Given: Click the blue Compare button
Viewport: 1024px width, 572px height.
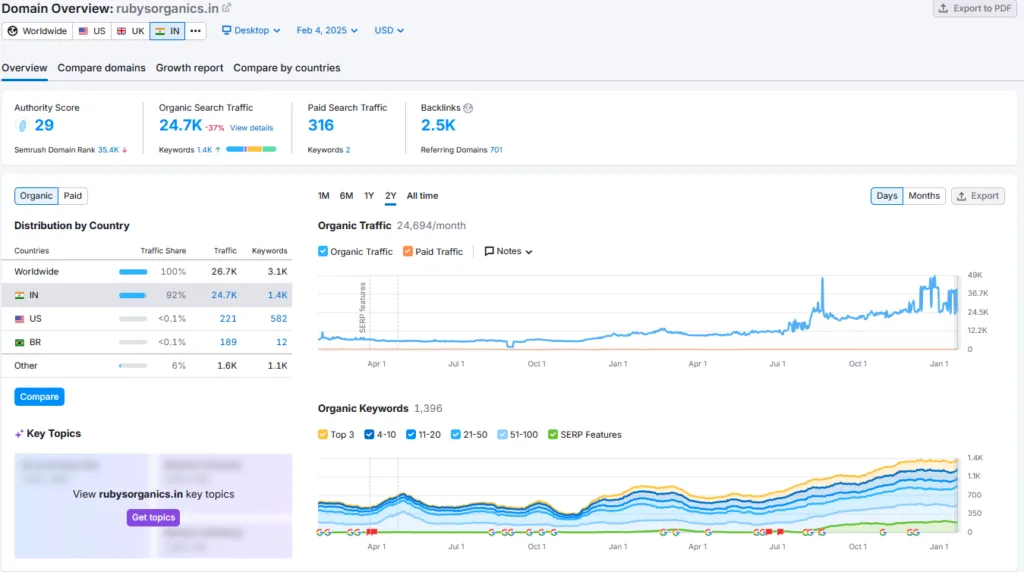Looking at the screenshot, I should pyautogui.click(x=39, y=396).
